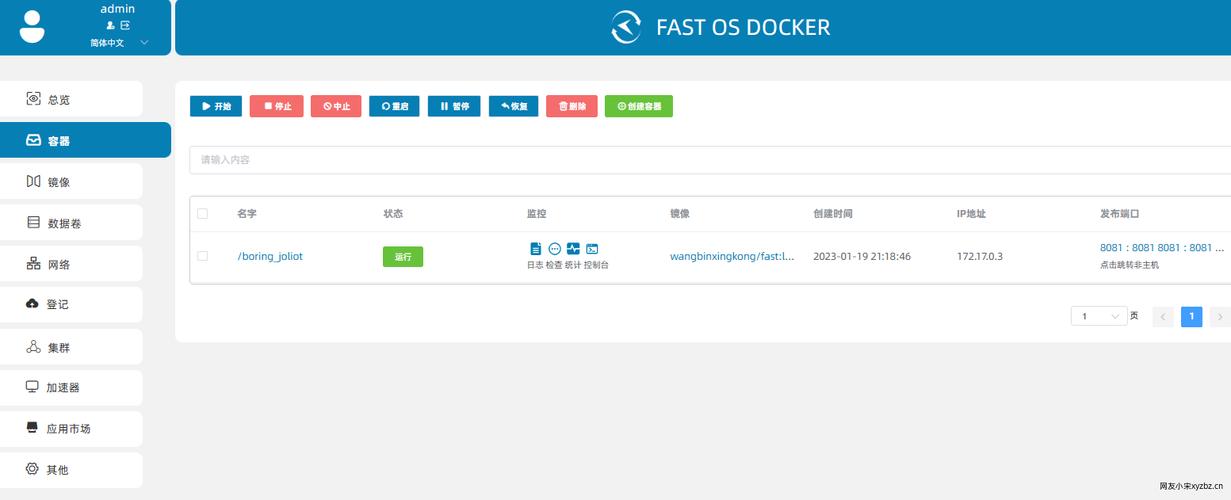Open the 控制台 console icon for boring_joliot

(x=592, y=248)
